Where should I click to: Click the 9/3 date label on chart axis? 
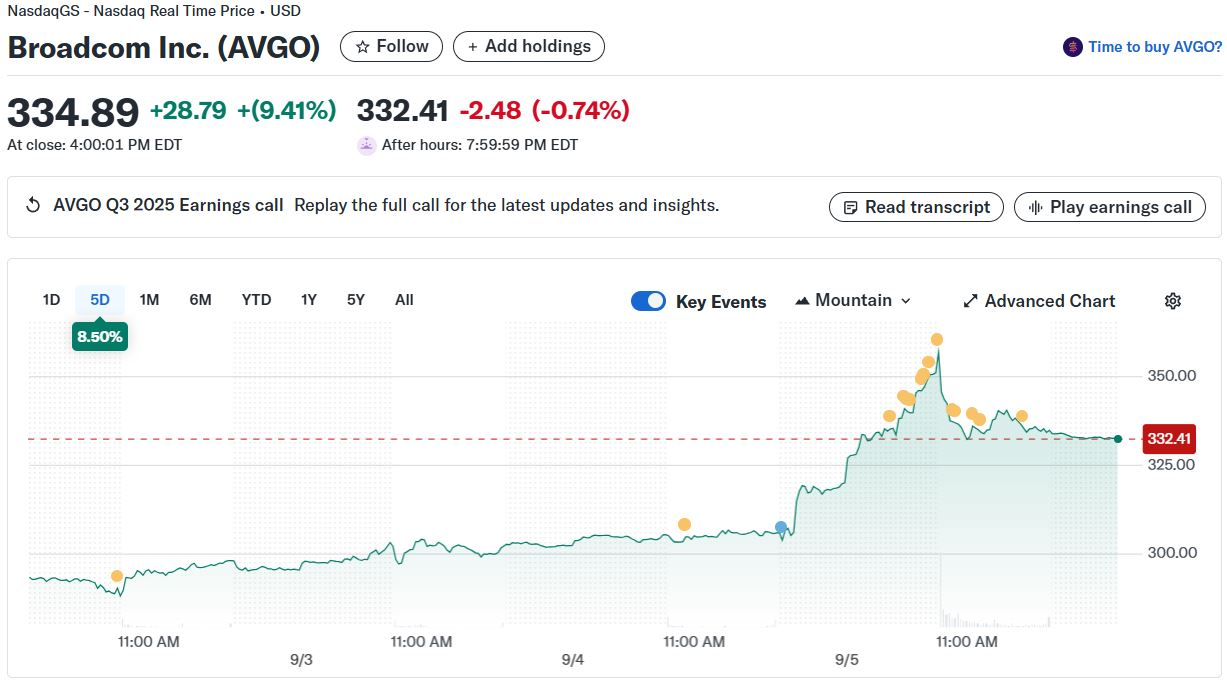click(x=300, y=660)
